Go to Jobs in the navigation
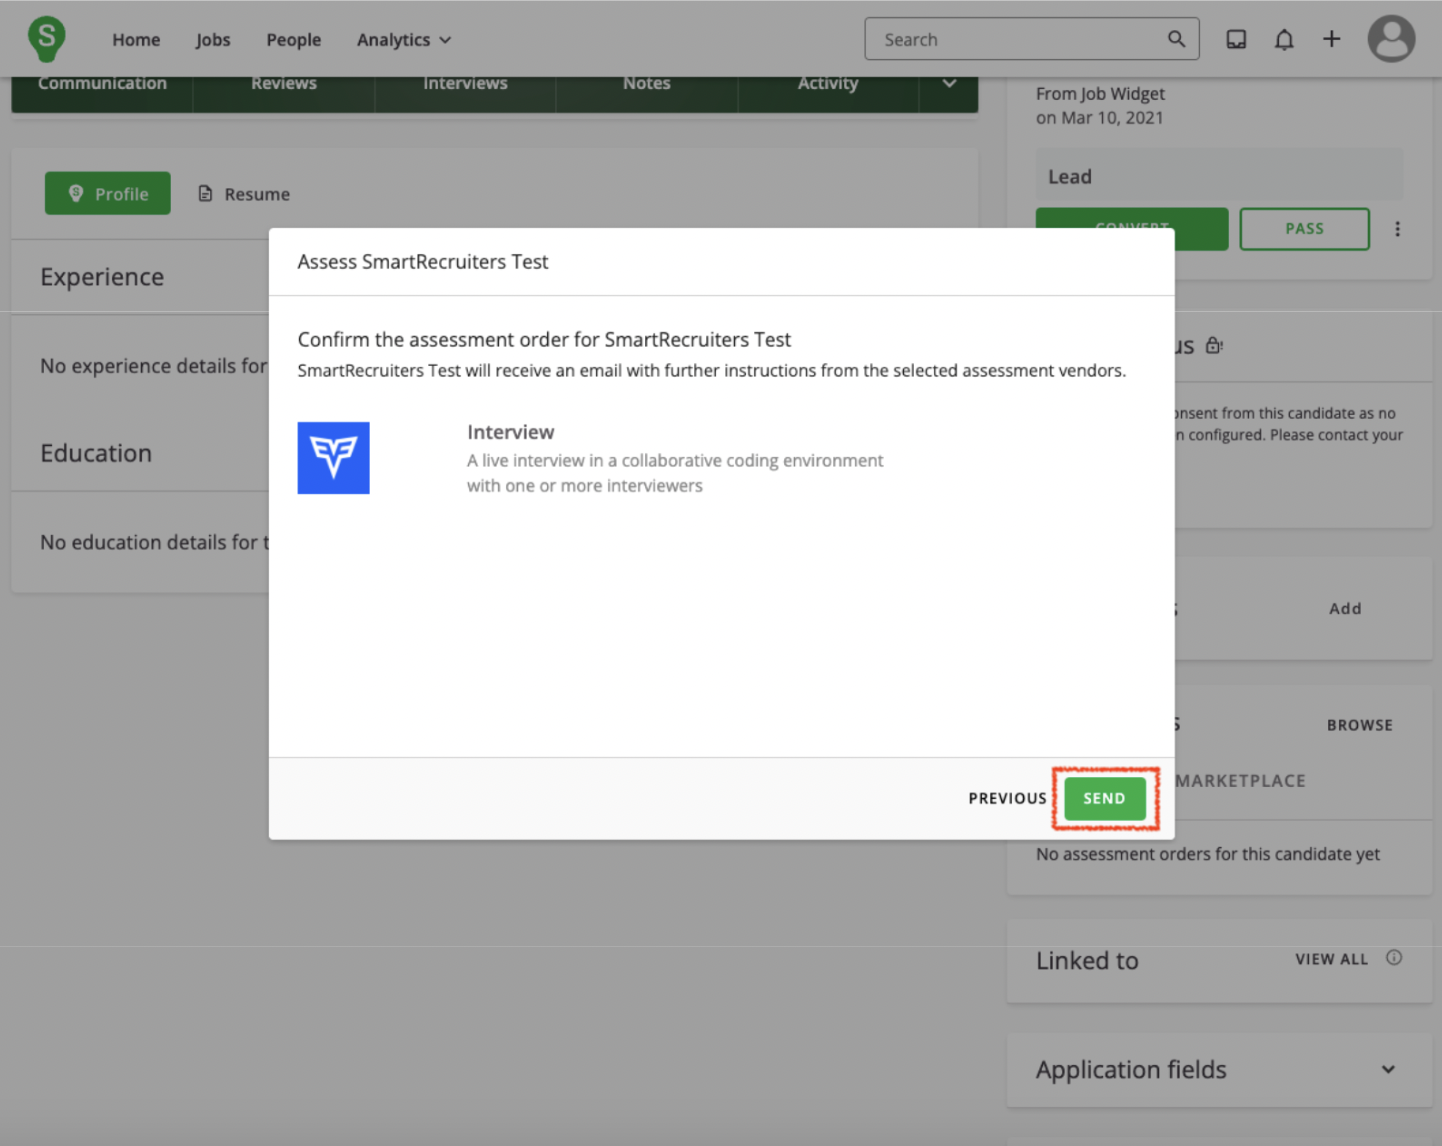 (x=213, y=40)
